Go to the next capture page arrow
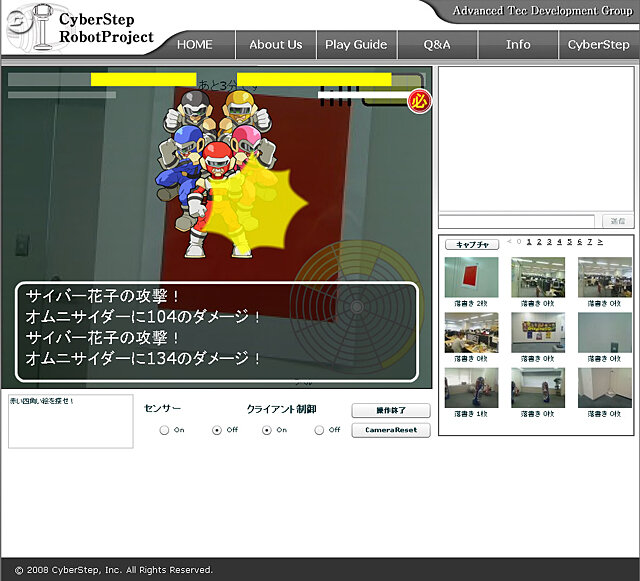Viewport: 640px width, 581px height. coord(600,242)
